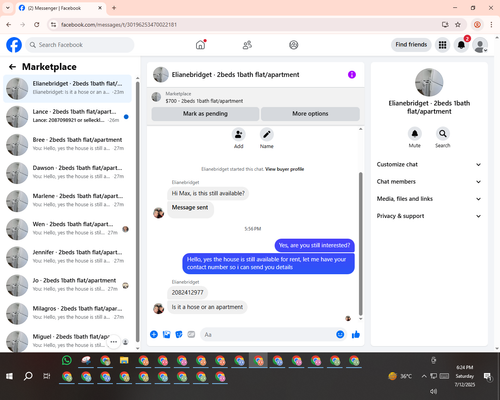Expand Chat members section
The image size is (500, 400).
pos(429,182)
